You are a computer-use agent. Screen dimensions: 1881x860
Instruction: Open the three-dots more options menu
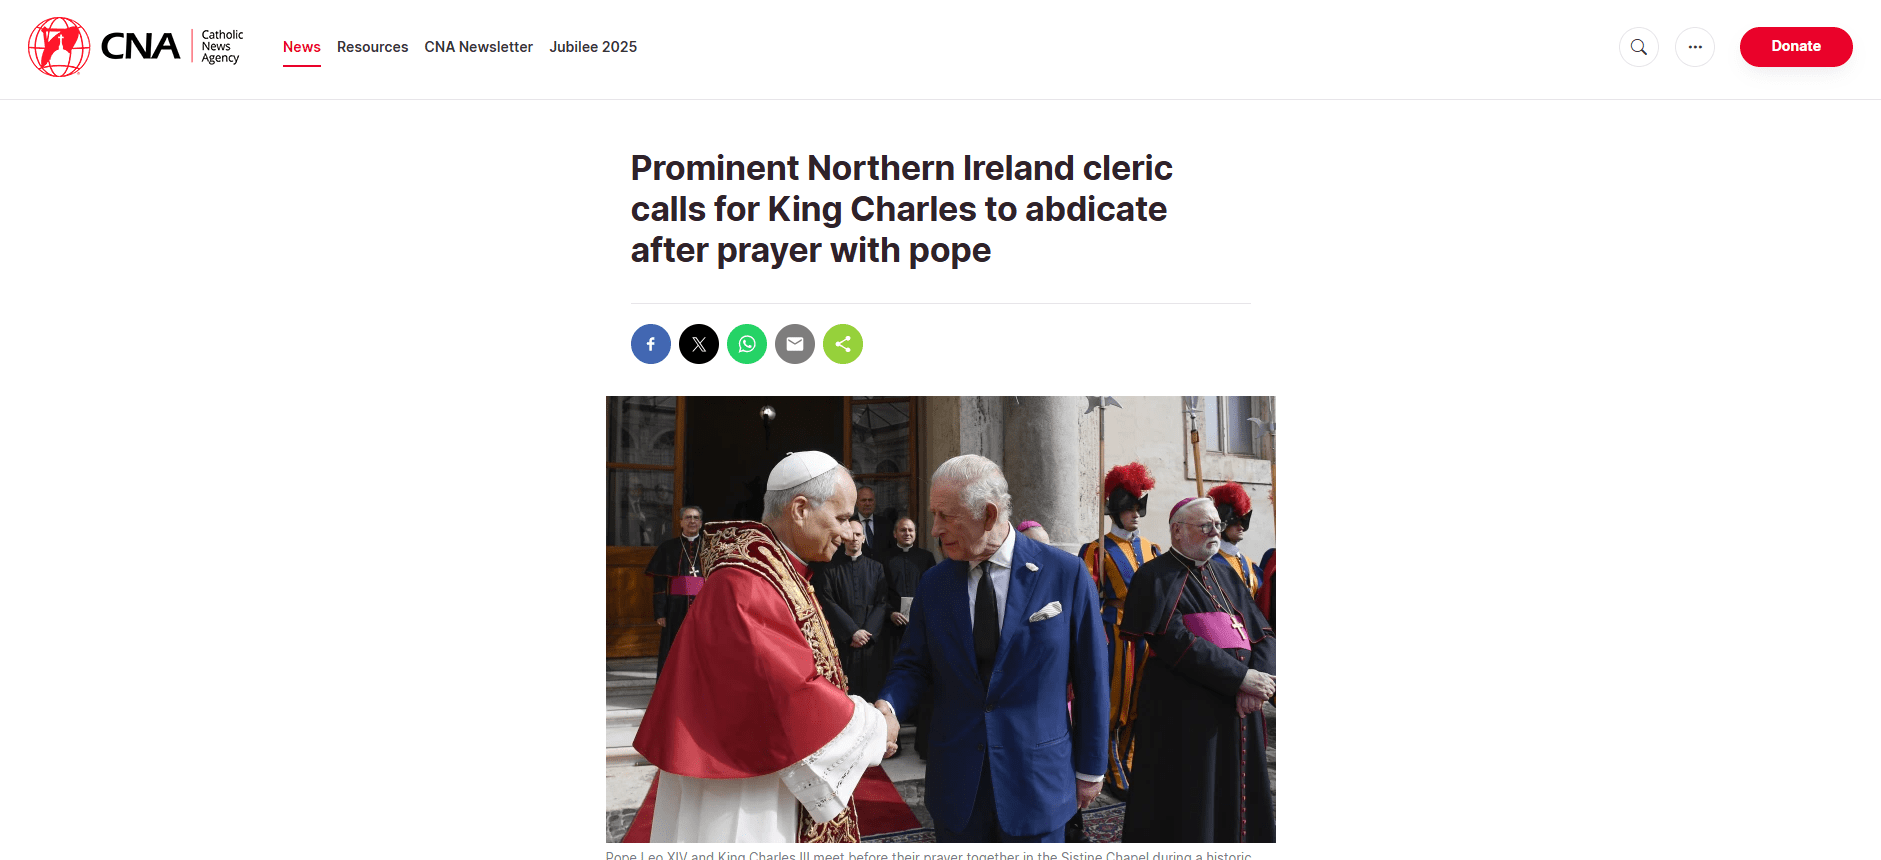1695,47
